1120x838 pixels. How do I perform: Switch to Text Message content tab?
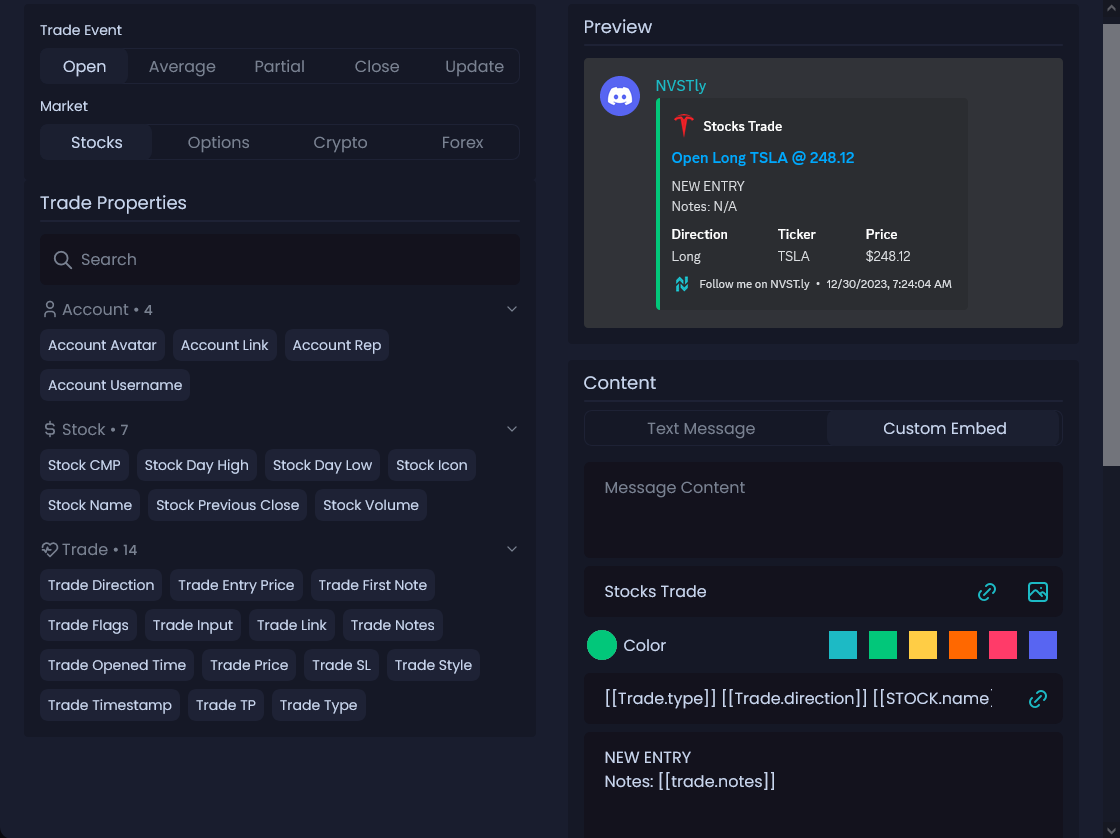(701, 429)
